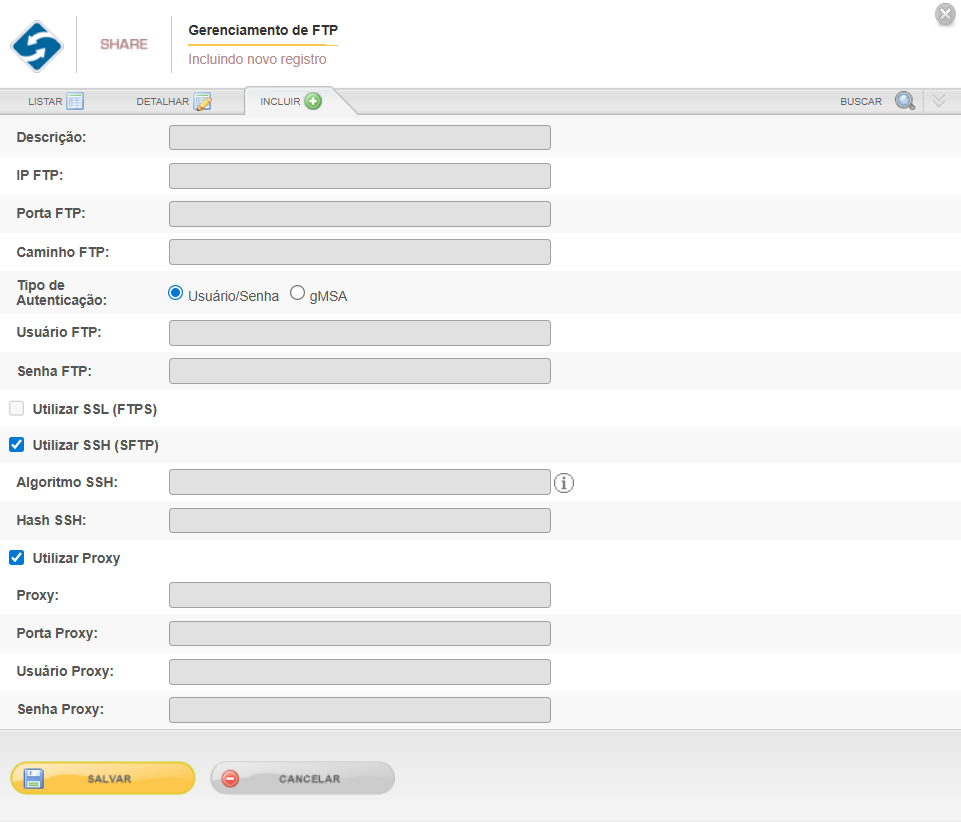
Task: Click the Share logo icon
Action: pos(37,46)
